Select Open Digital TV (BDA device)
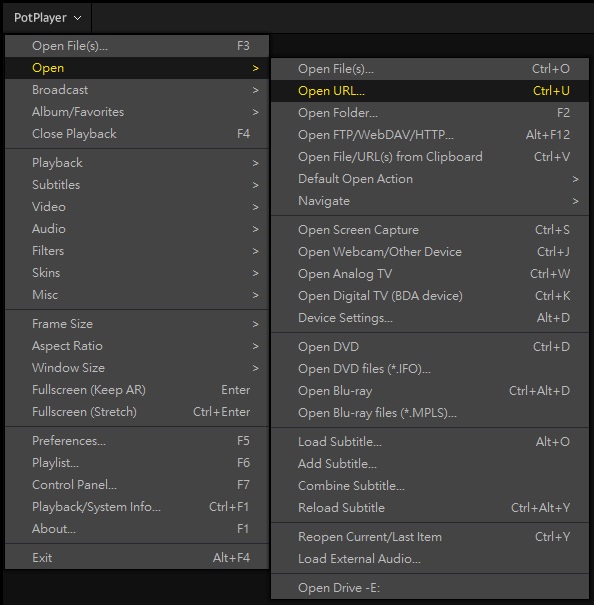Screen dimensions: 594x605 pos(430,296)
